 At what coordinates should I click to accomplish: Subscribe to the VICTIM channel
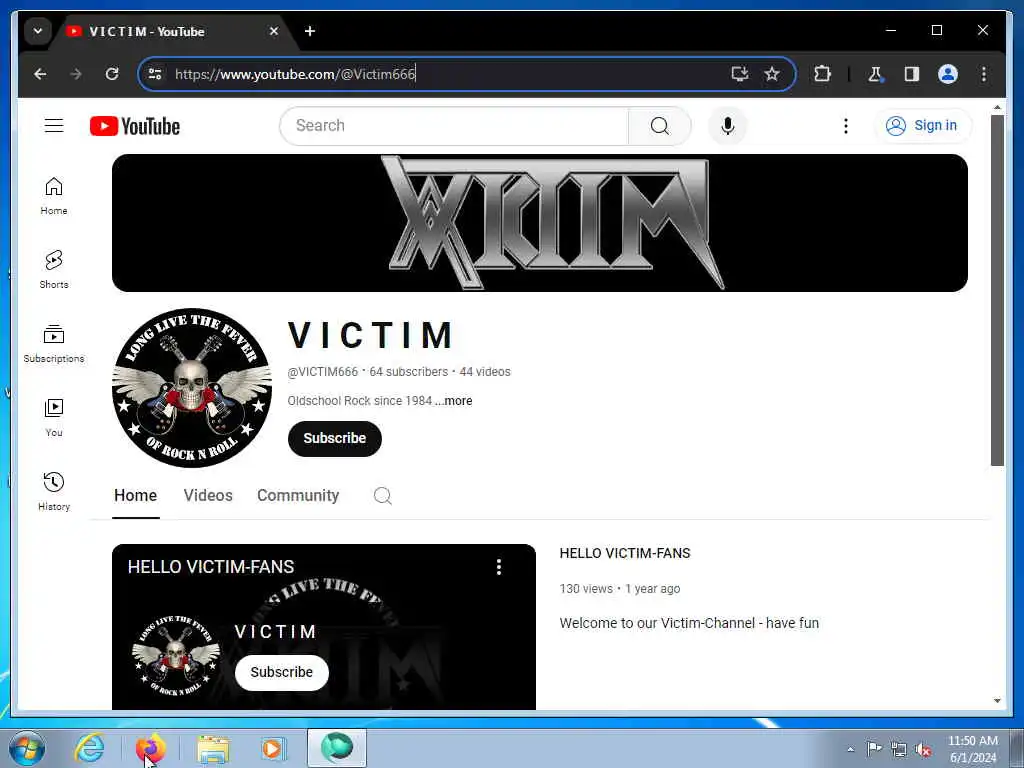(x=334, y=438)
